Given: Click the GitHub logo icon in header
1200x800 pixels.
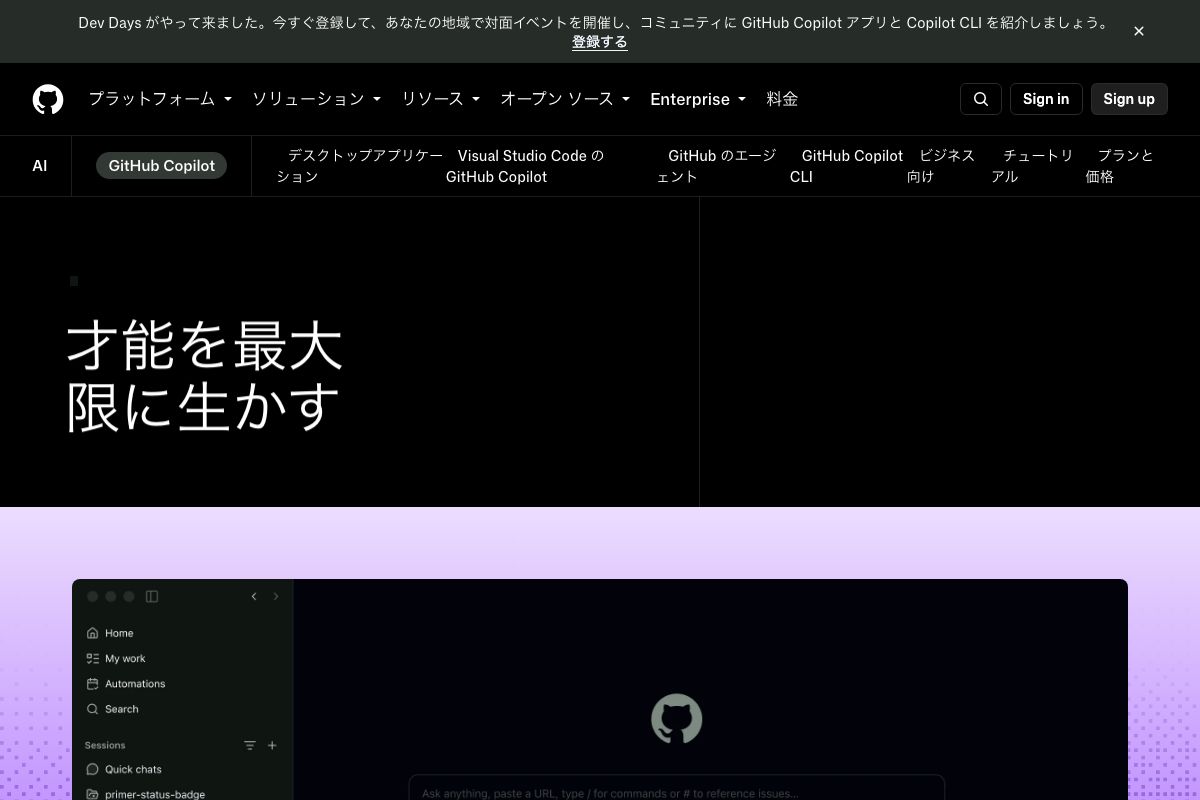Looking at the screenshot, I should coord(48,99).
